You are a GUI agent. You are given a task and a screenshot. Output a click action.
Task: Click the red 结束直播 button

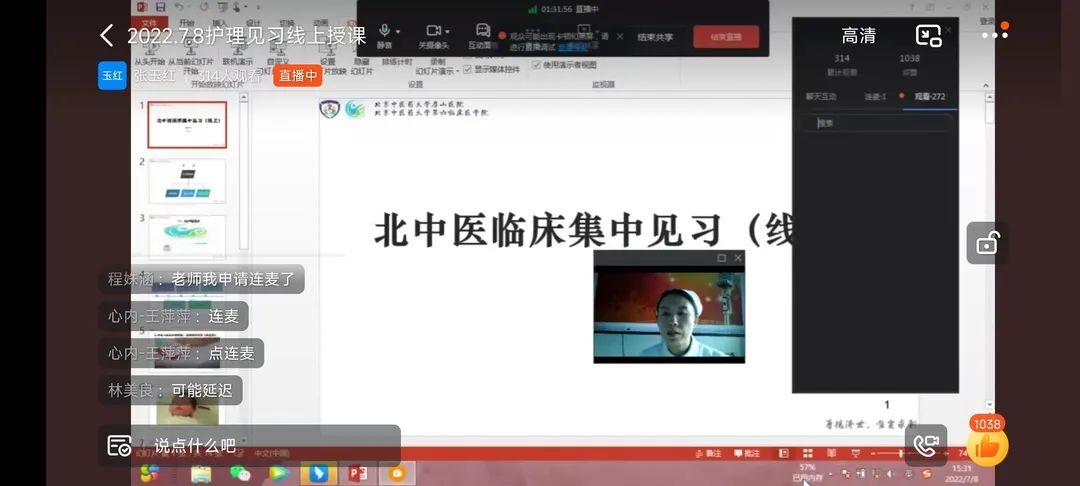tap(726, 37)
